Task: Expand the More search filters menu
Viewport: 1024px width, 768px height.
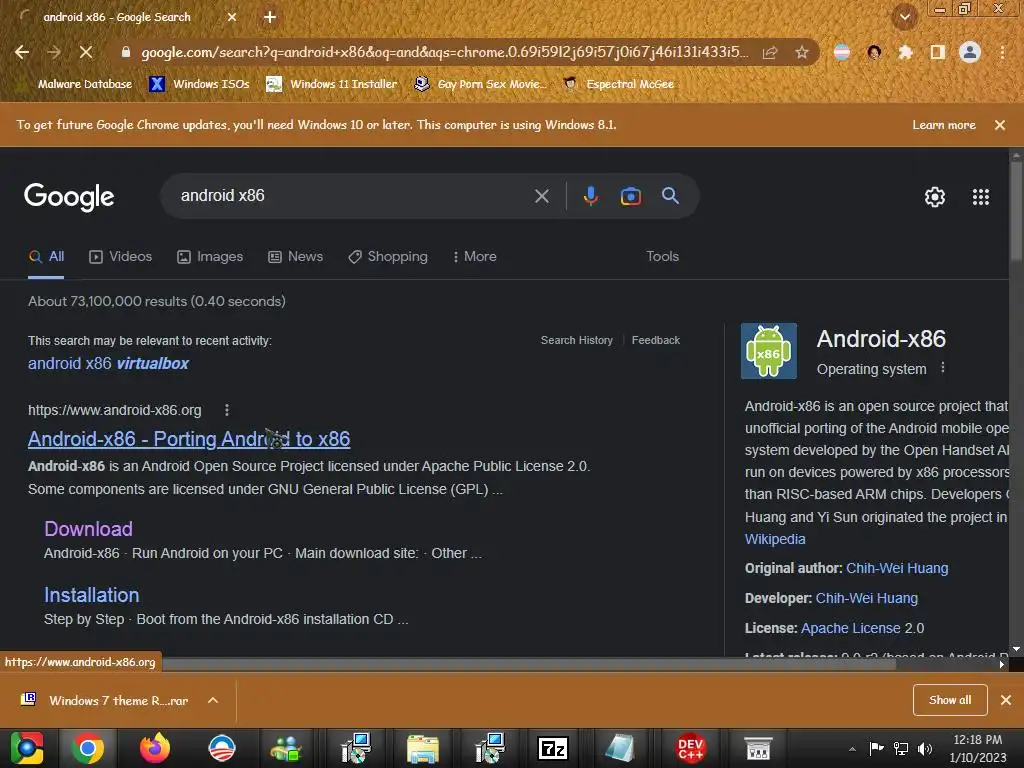Action: point(475,257)
